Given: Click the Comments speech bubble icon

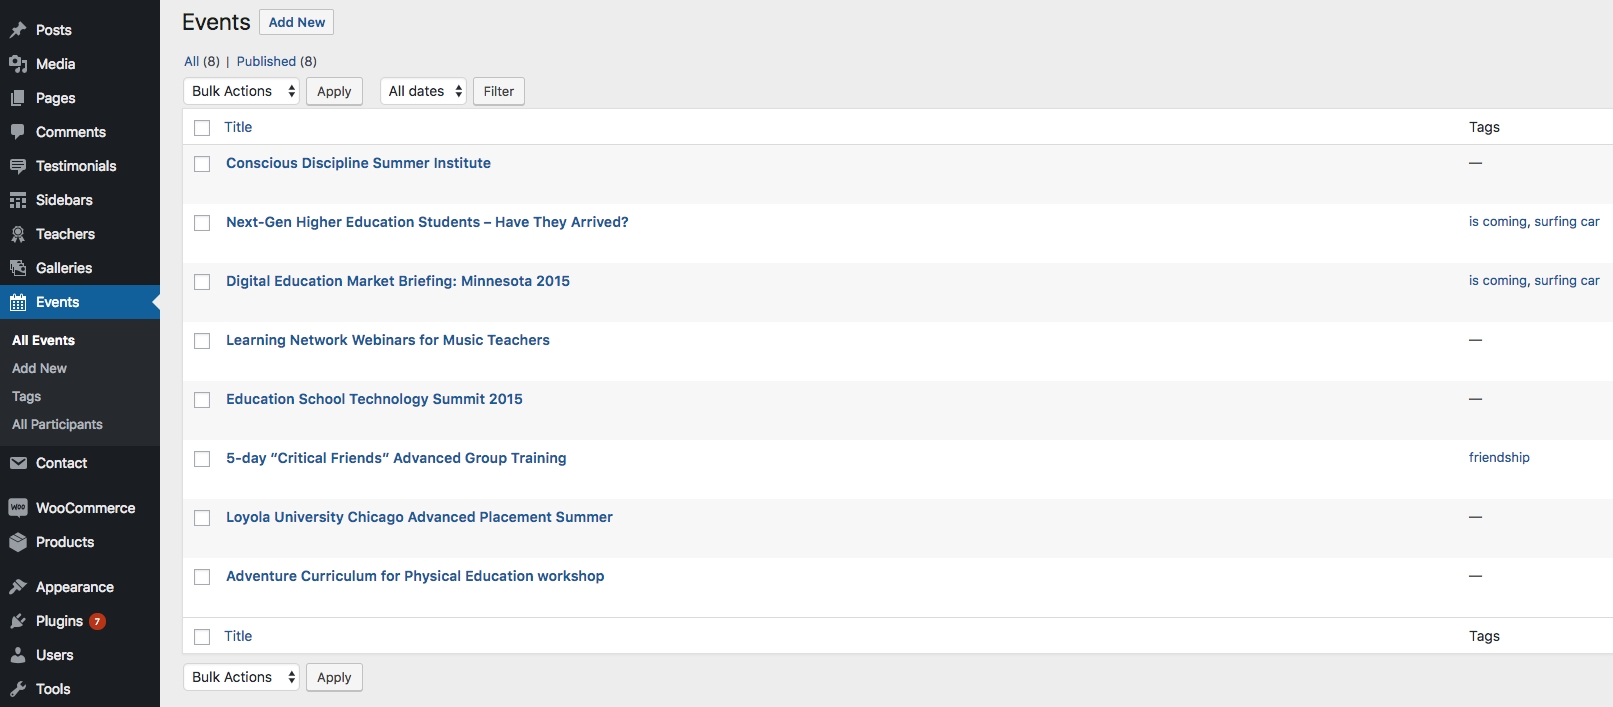Looking at the screenshot, I should click(x=18, y=132).
